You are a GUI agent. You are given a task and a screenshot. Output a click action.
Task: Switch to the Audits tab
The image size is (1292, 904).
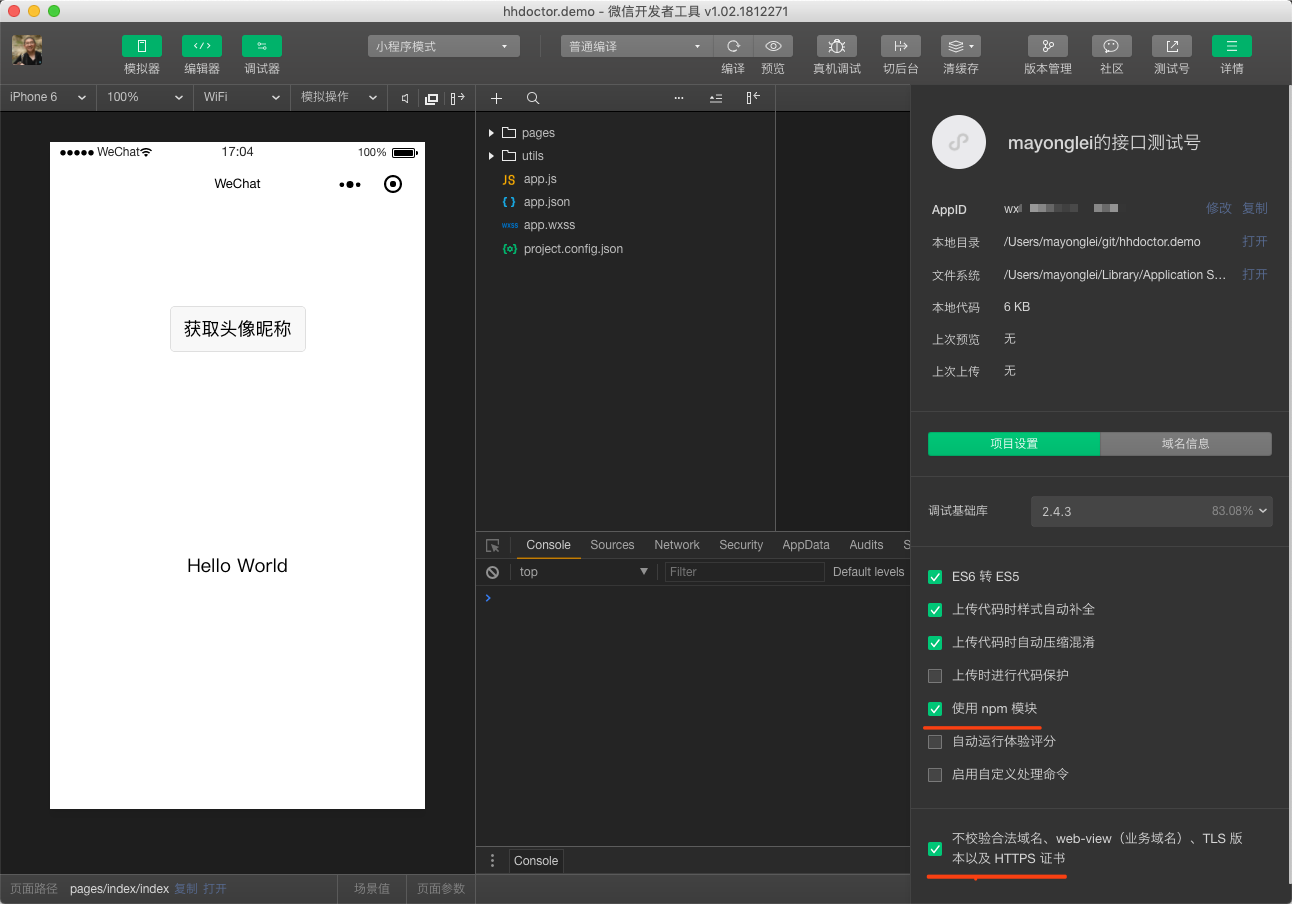point(866,545)
